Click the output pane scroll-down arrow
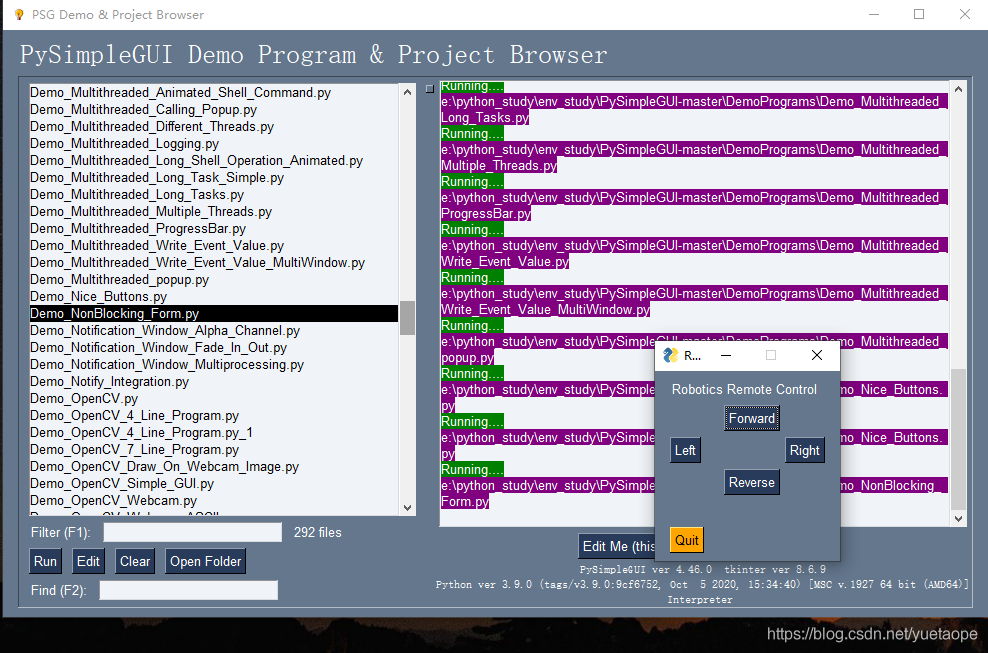Image resolution: width=988 pixels, height=653 pixels. click(x=958, y=519)
